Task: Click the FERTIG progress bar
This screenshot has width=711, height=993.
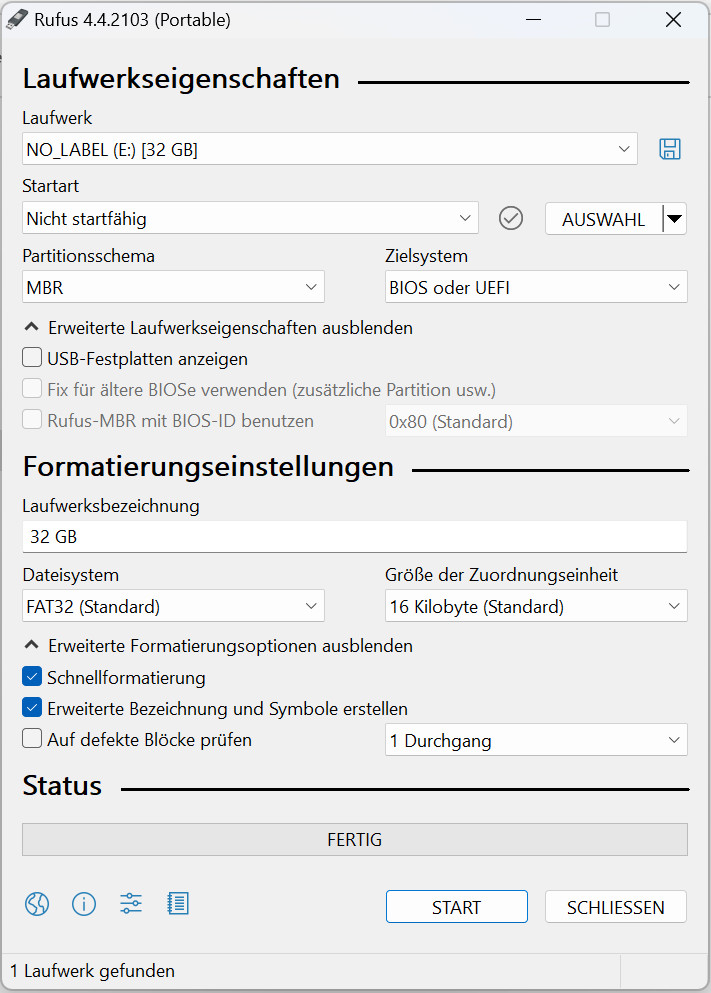Action: point(355,840)
